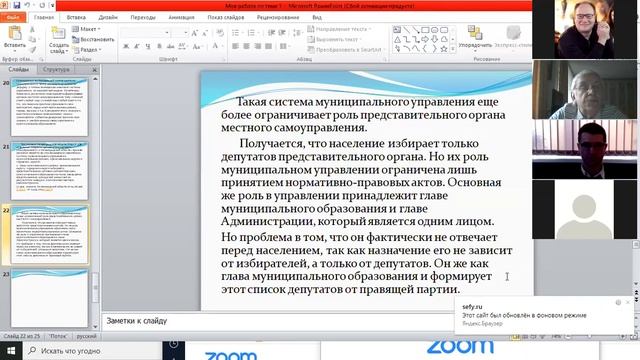Open the Рецензирование ribbon tab
Image resolution: width=640 pixels, height=360 pixels.
[x=278, y=17]
